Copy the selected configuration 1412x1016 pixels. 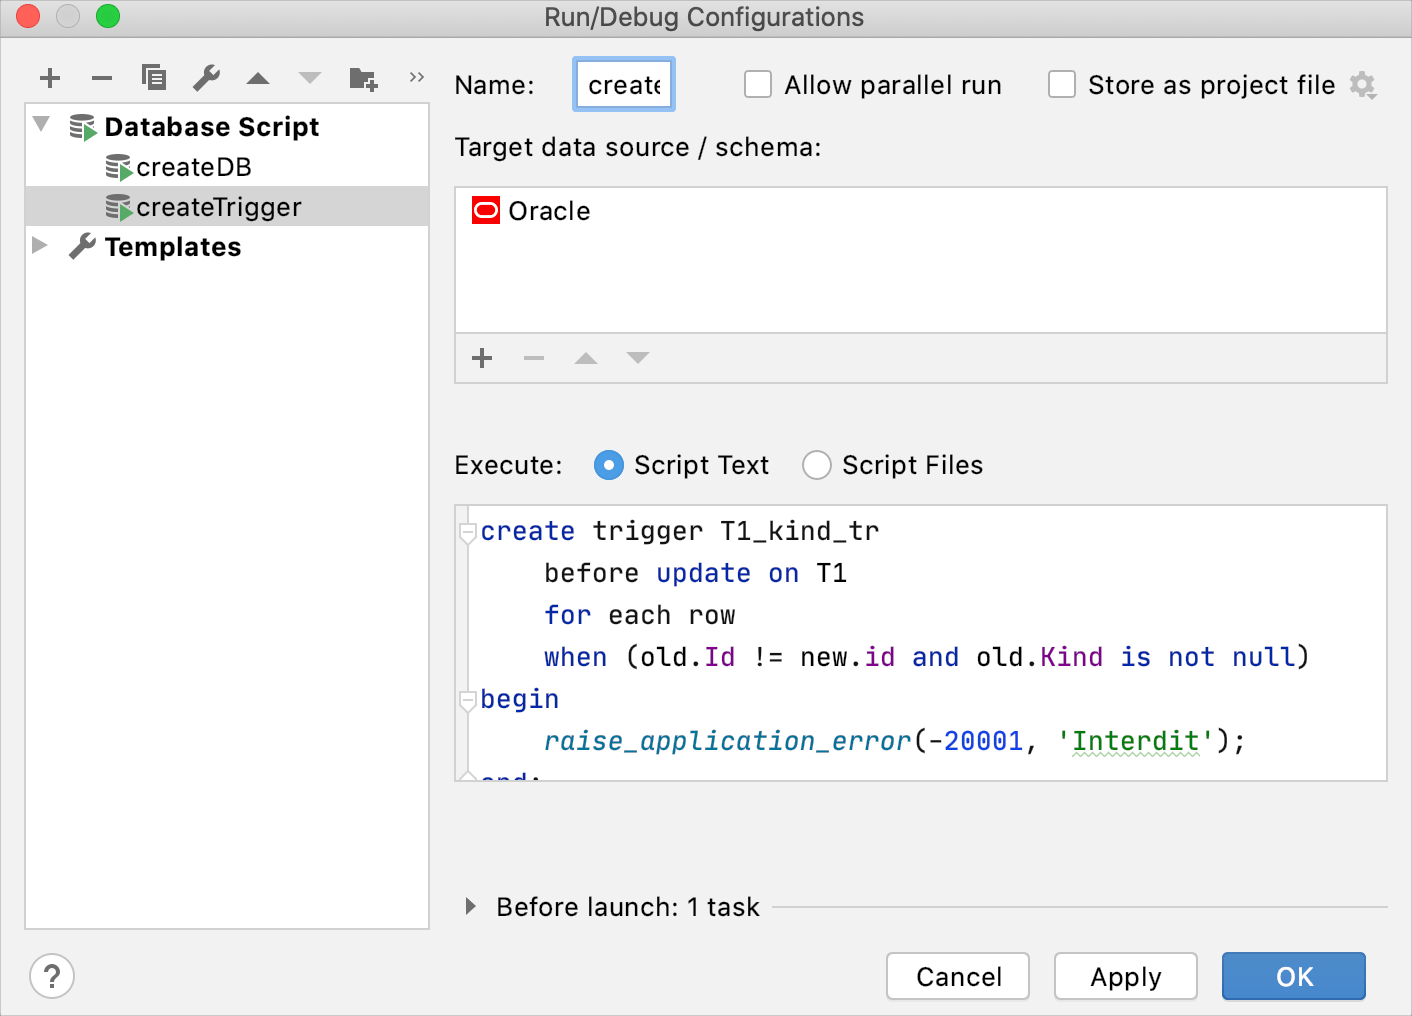[x=154, y=78]
